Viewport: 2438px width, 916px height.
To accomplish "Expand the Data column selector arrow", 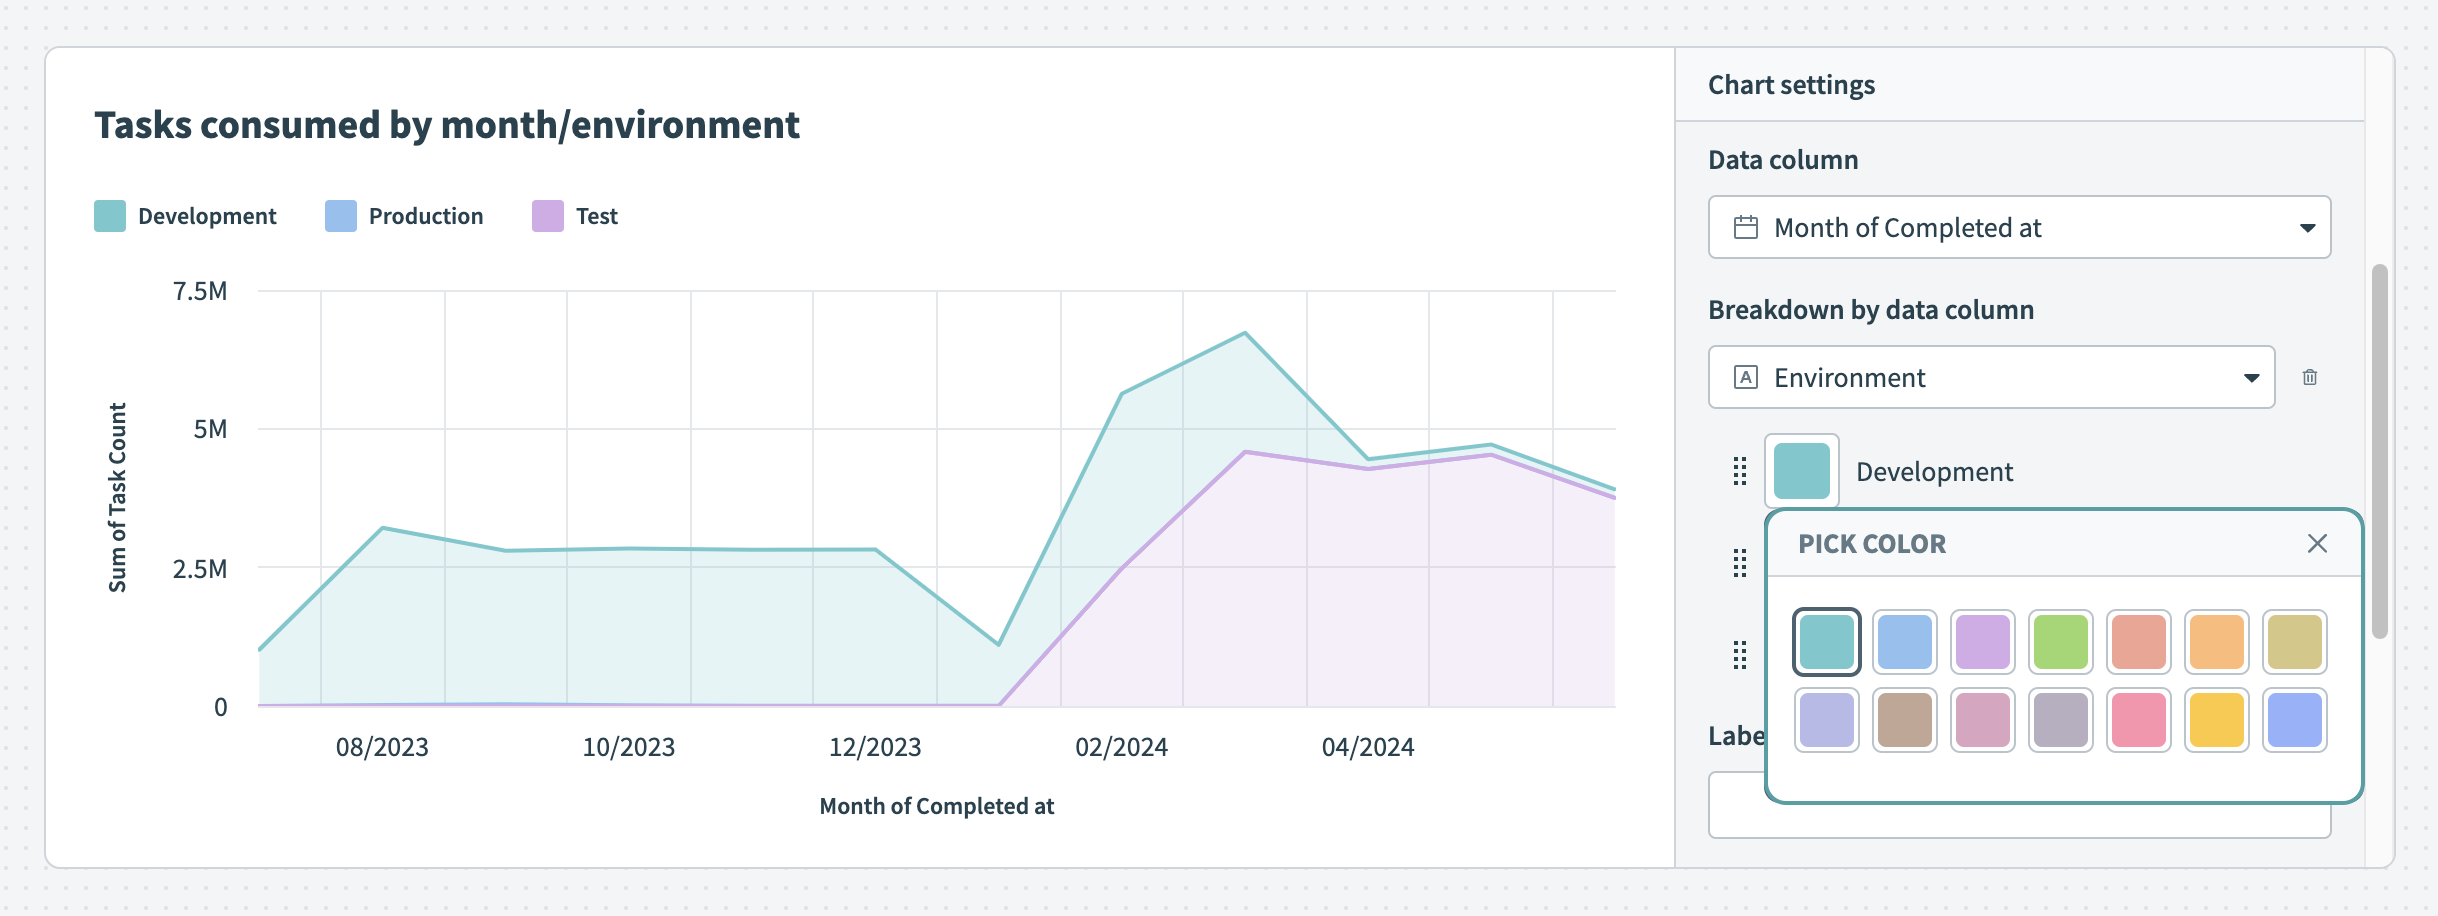I will [2309, 227].
